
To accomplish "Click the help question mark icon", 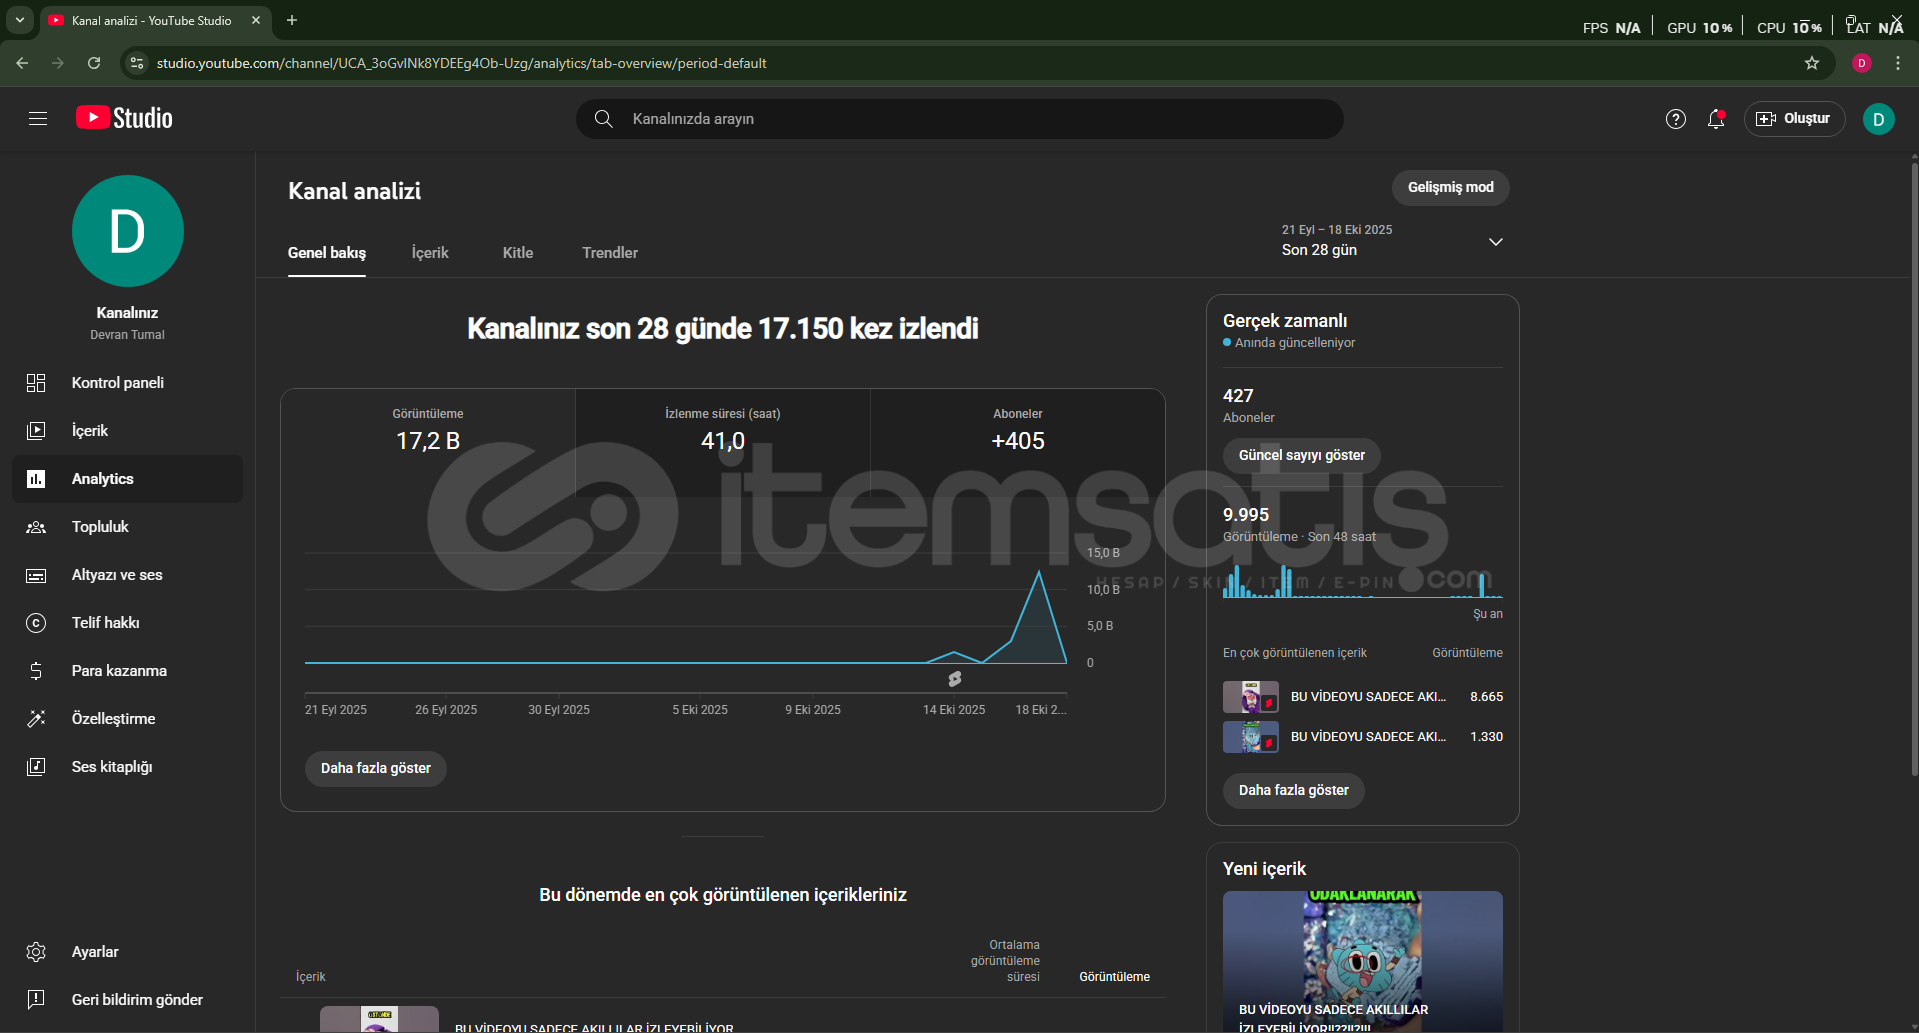I will coord(1675,119).
